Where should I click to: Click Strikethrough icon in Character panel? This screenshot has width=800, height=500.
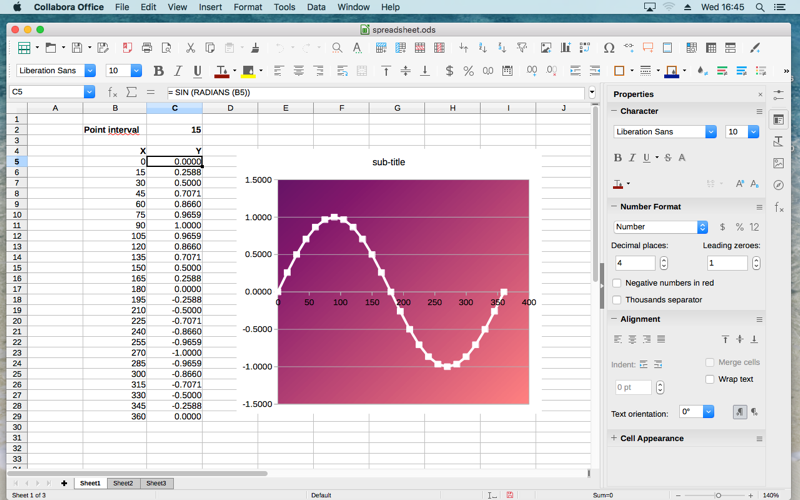point(668,158)
